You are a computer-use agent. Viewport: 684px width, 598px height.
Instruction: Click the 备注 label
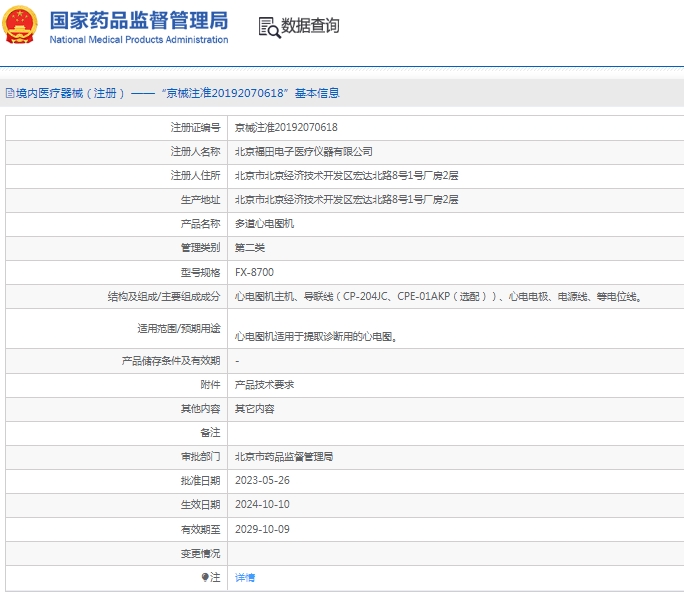[x=210, y=433]
